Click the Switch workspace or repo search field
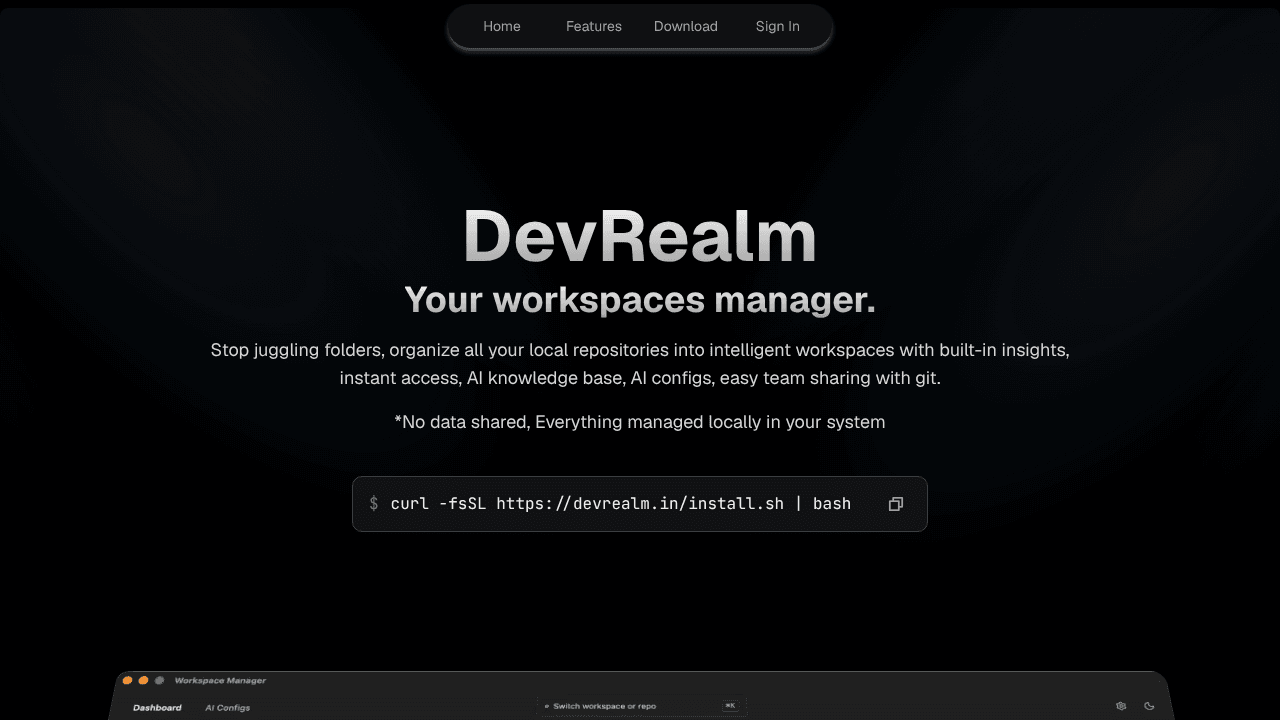This screenshot has width=1280, height=720. tap(642, 706)
